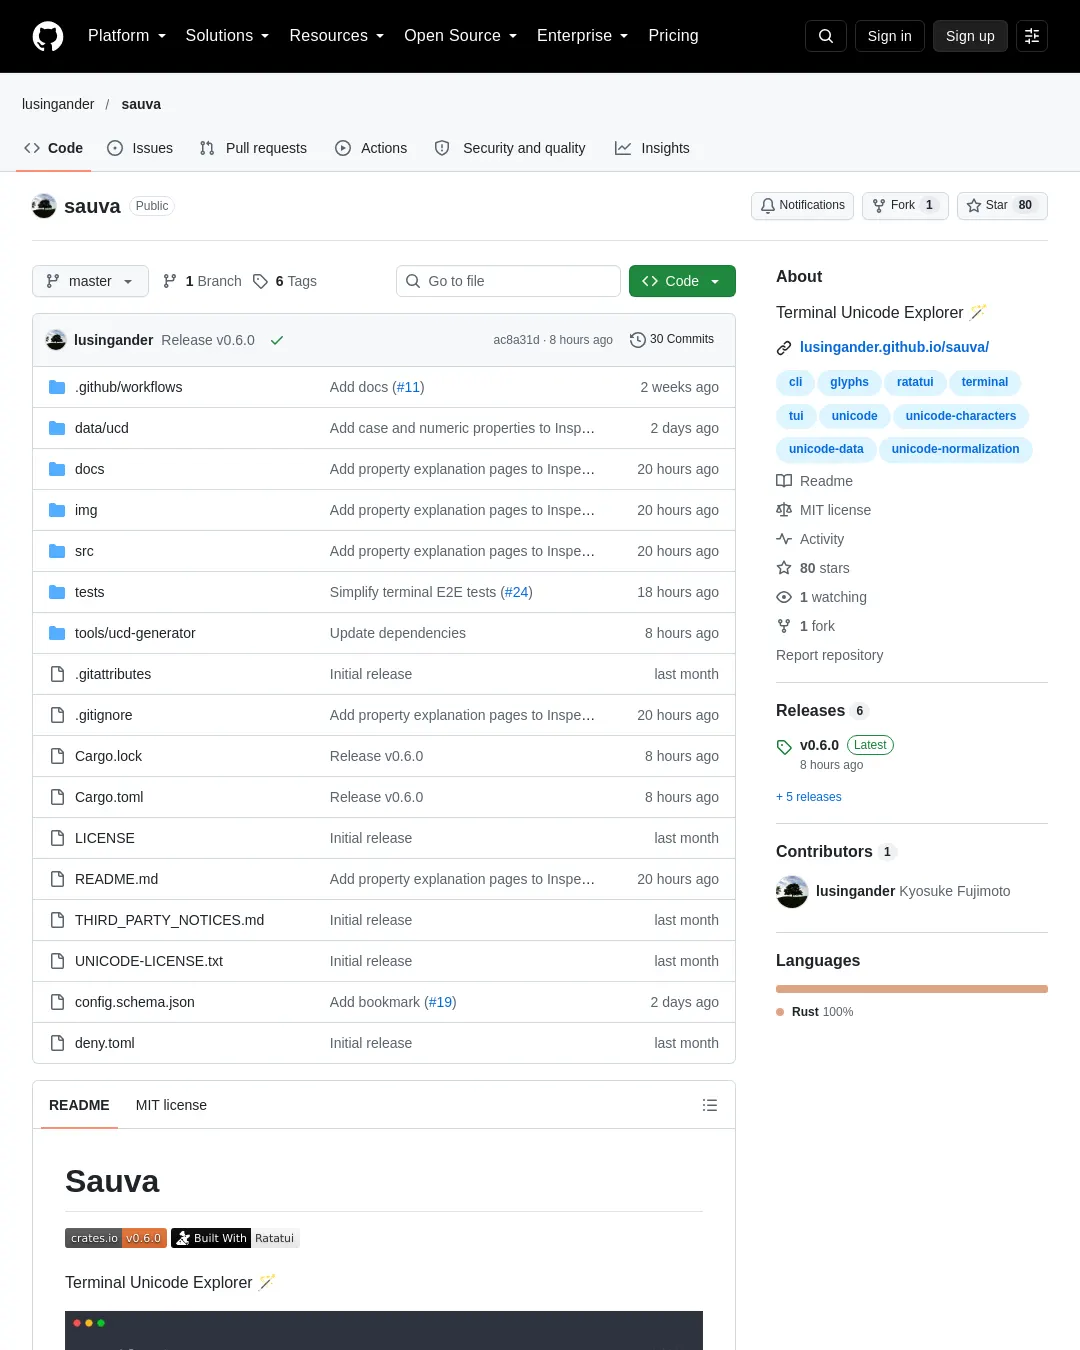Open the master branch selector
Image resolution: width=1080 pixels, height=1350 pixels.
click(90, 281)
